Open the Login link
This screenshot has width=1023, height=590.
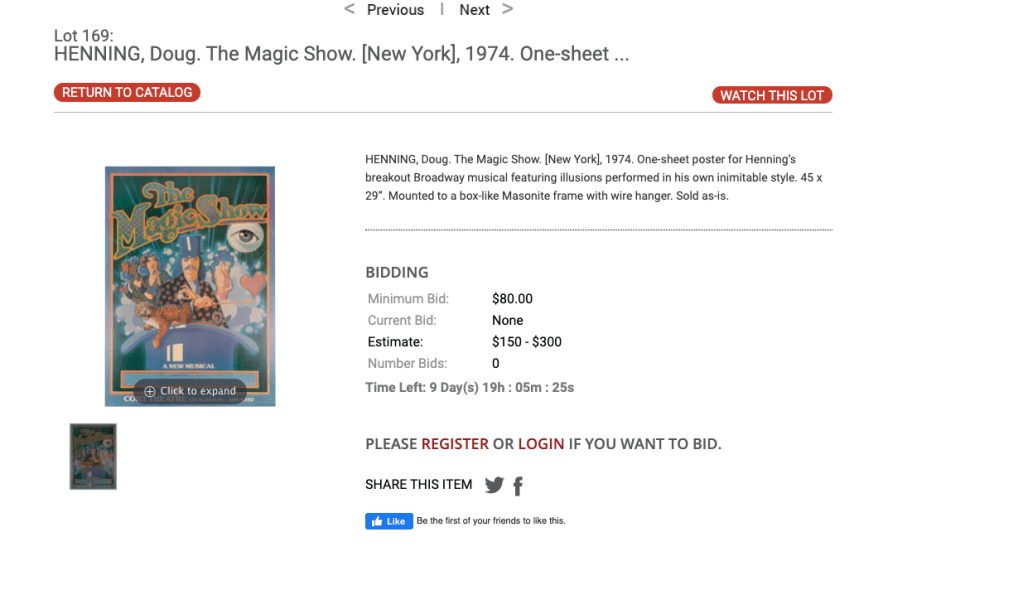coord(541,444)
